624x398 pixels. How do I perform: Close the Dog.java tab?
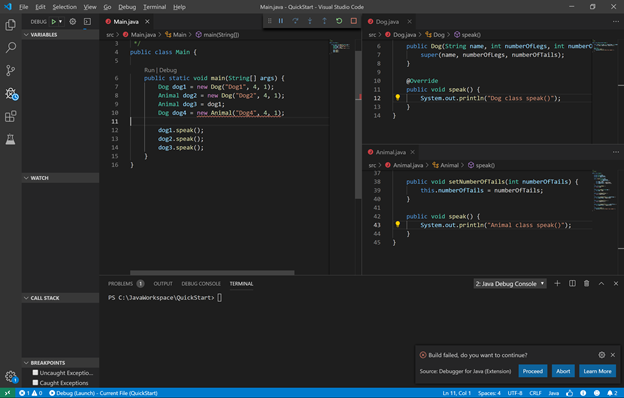point(410,21)
